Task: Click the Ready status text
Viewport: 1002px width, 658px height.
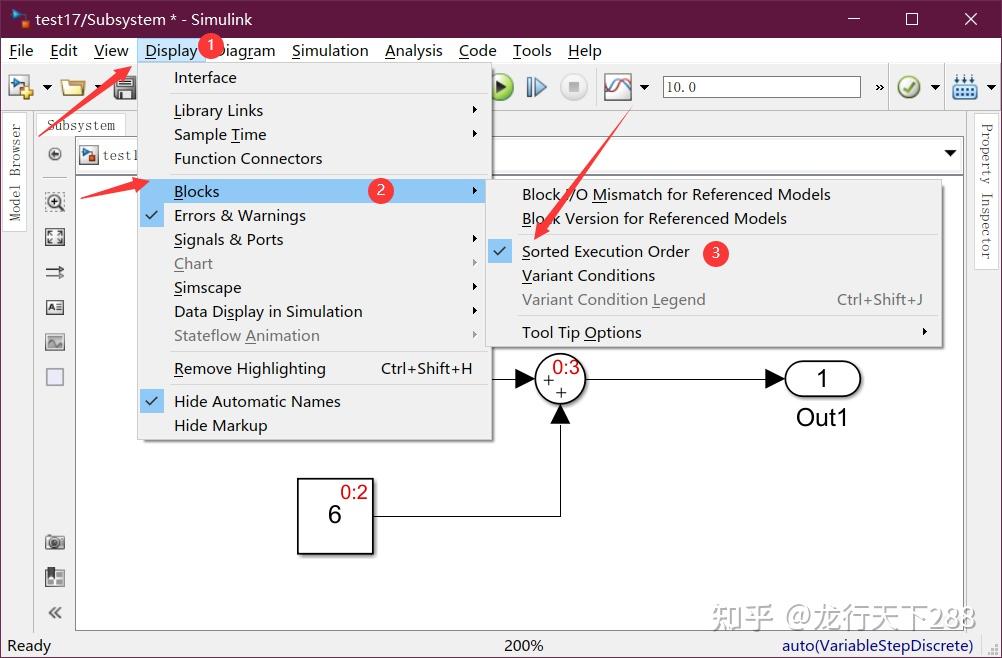Action: [29, 646]
